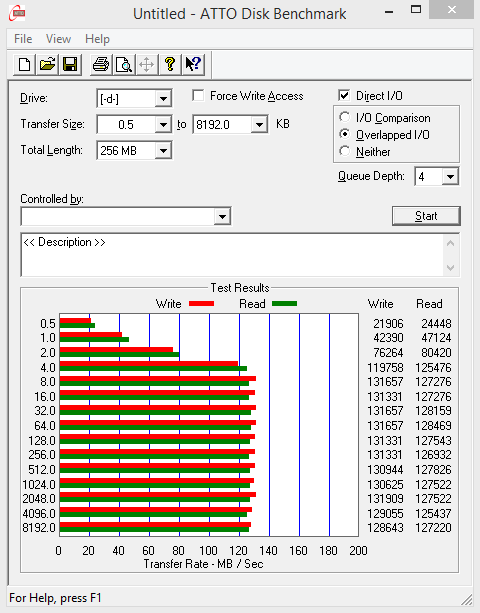The width and height of the screenshot is (480, 613).
Task: Click the New document toolbar icon
Action: click(24, 64)
